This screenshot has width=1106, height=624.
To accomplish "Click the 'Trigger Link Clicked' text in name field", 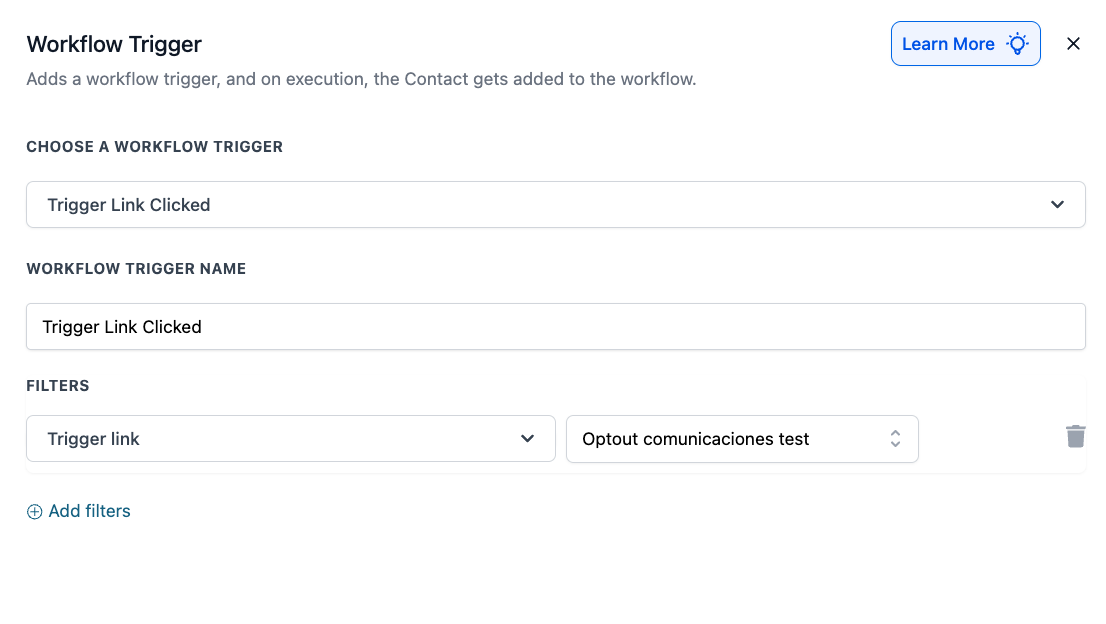I will click(122, 327).
